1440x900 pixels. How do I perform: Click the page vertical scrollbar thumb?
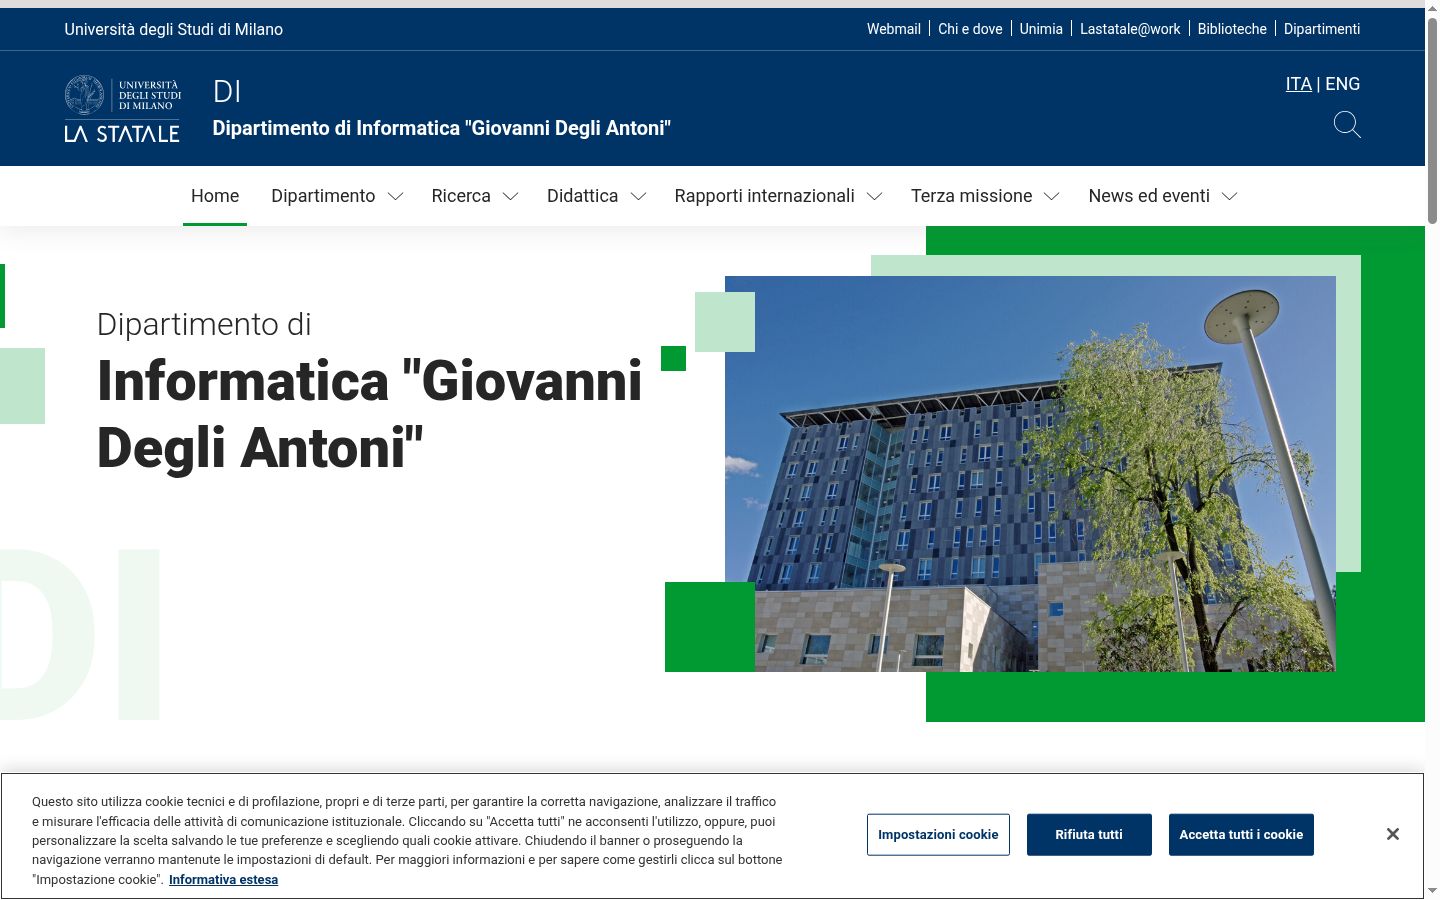click(x=1432, y=120)
